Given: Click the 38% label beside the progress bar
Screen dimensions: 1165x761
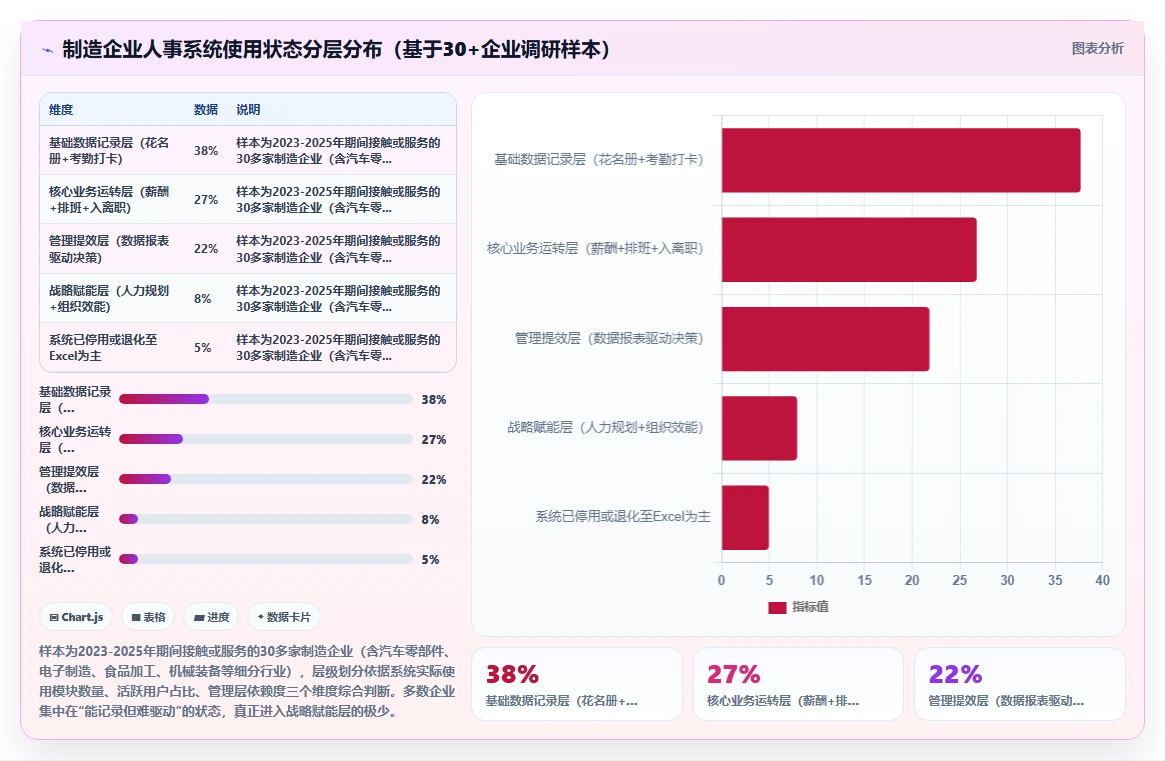Looking at the screenshot, I should (434, 399).
